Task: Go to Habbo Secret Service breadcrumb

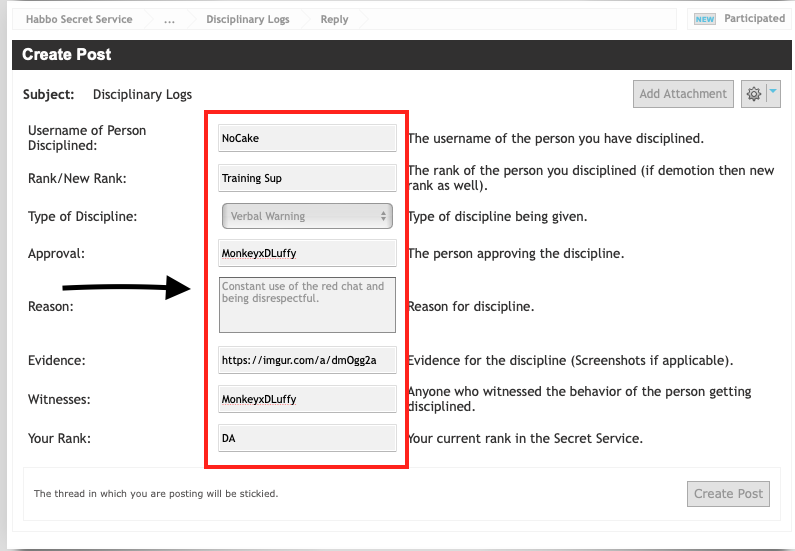Action: [79, 19]
